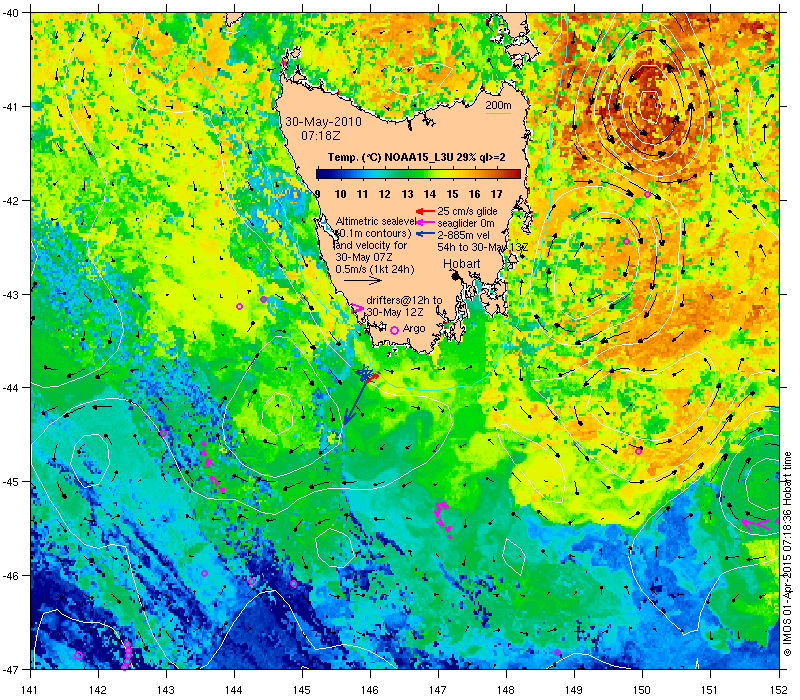The width and height of the screenshot is (800, 700).
Task: Click the '152' longitude axis label
Action: [x=780, y=690]
